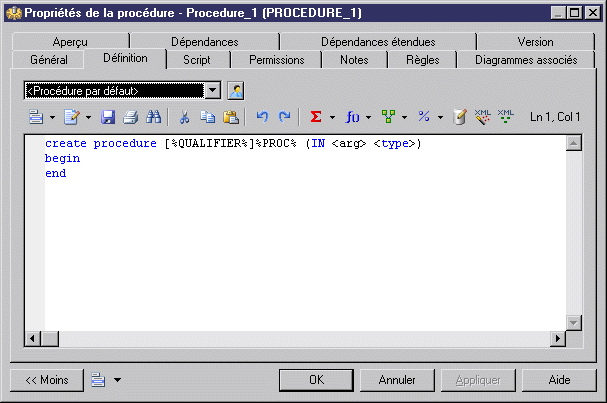Viewport: 607px width, 403px height.
Task: Expand the functions f() dropdown arrow
Action: (x=368, y=117)
